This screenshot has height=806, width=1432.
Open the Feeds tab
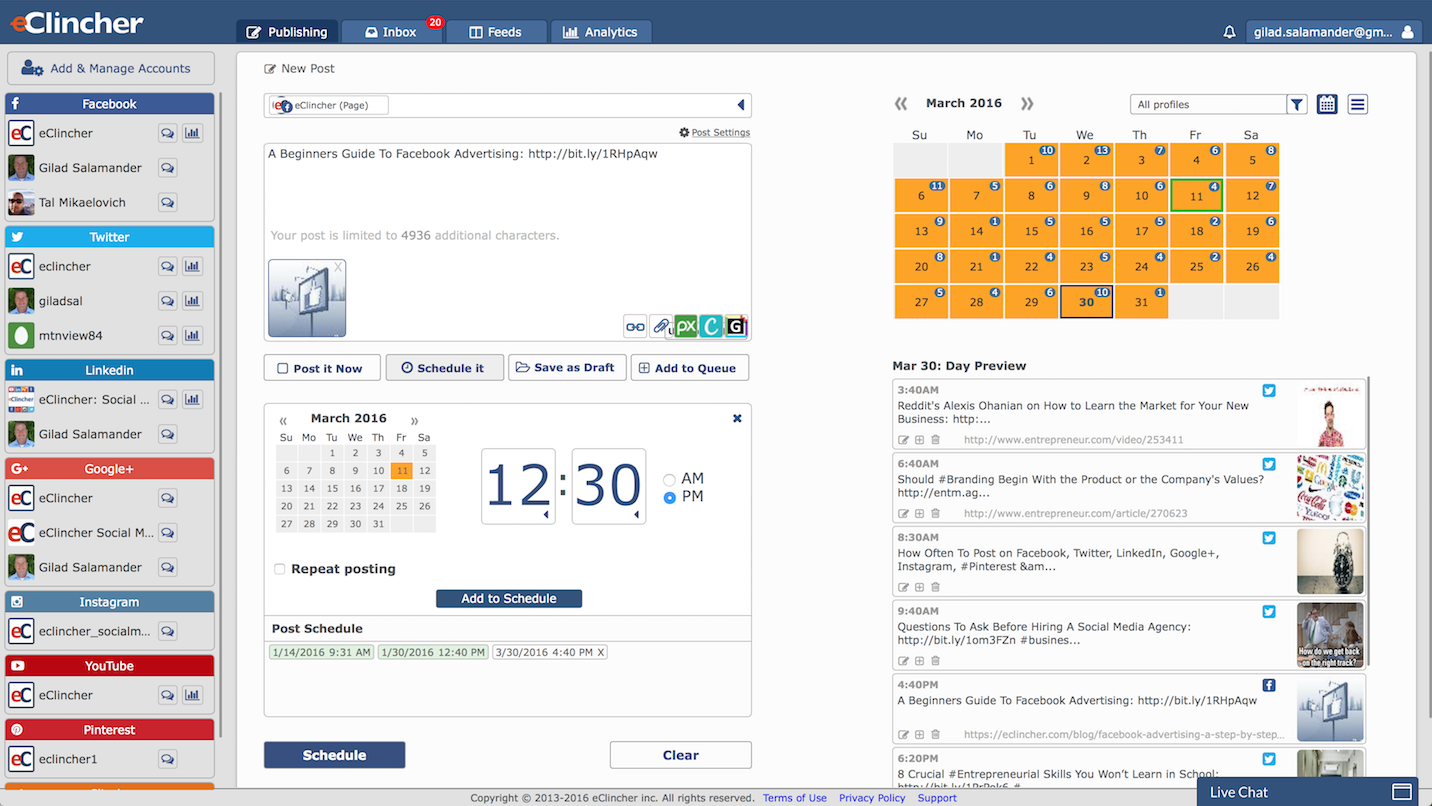coord(496,32)
